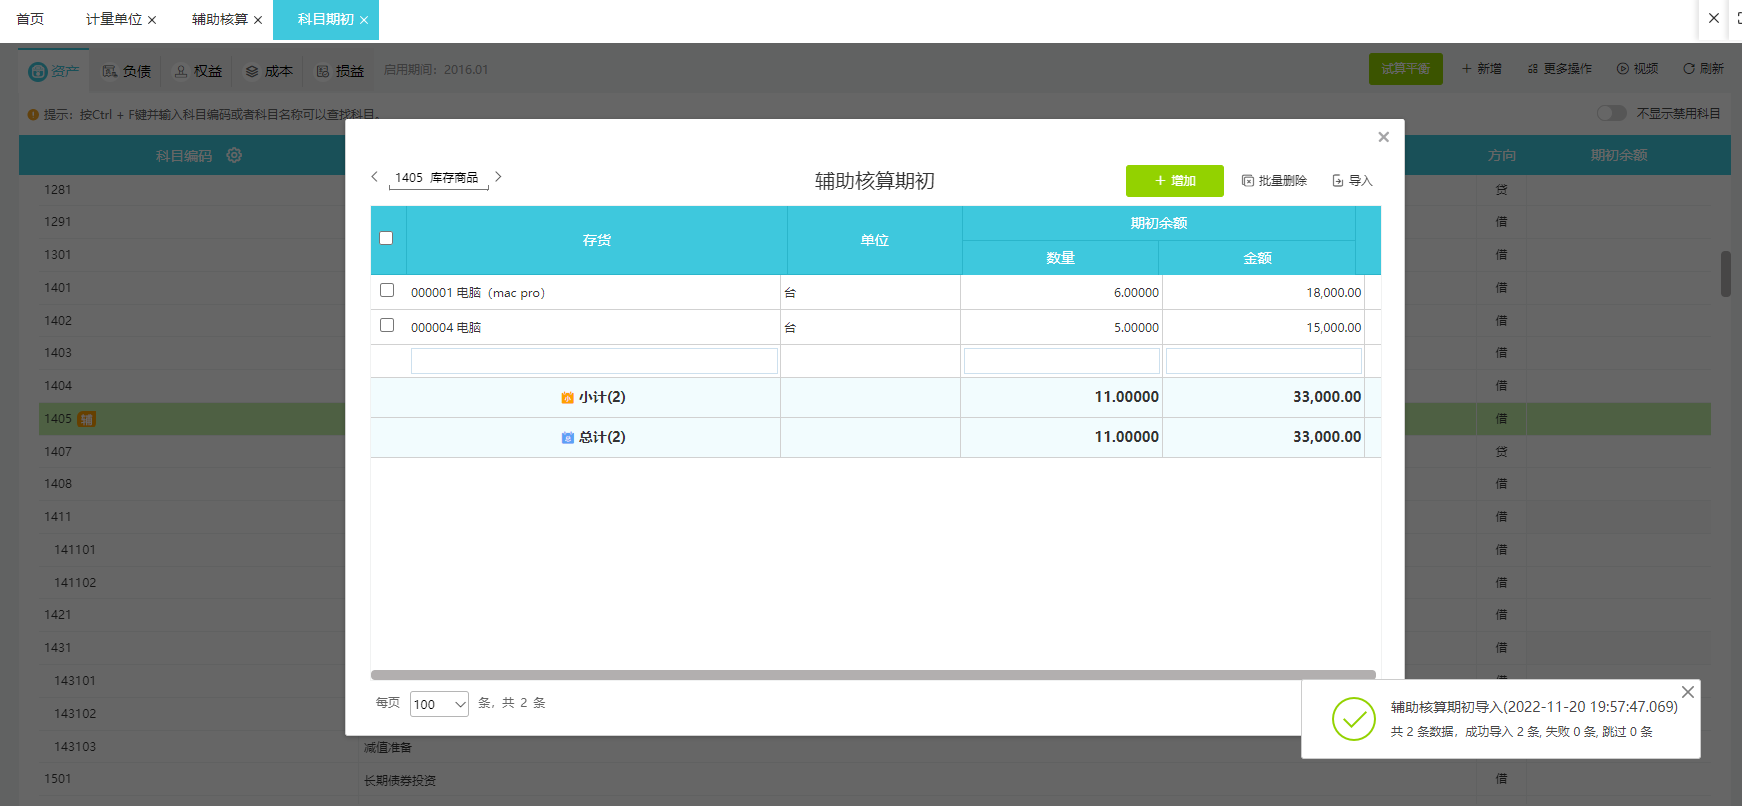The image size is (1742, 806).
Task: Toggle select-all checkbox in table header
Action: (386, 238)
